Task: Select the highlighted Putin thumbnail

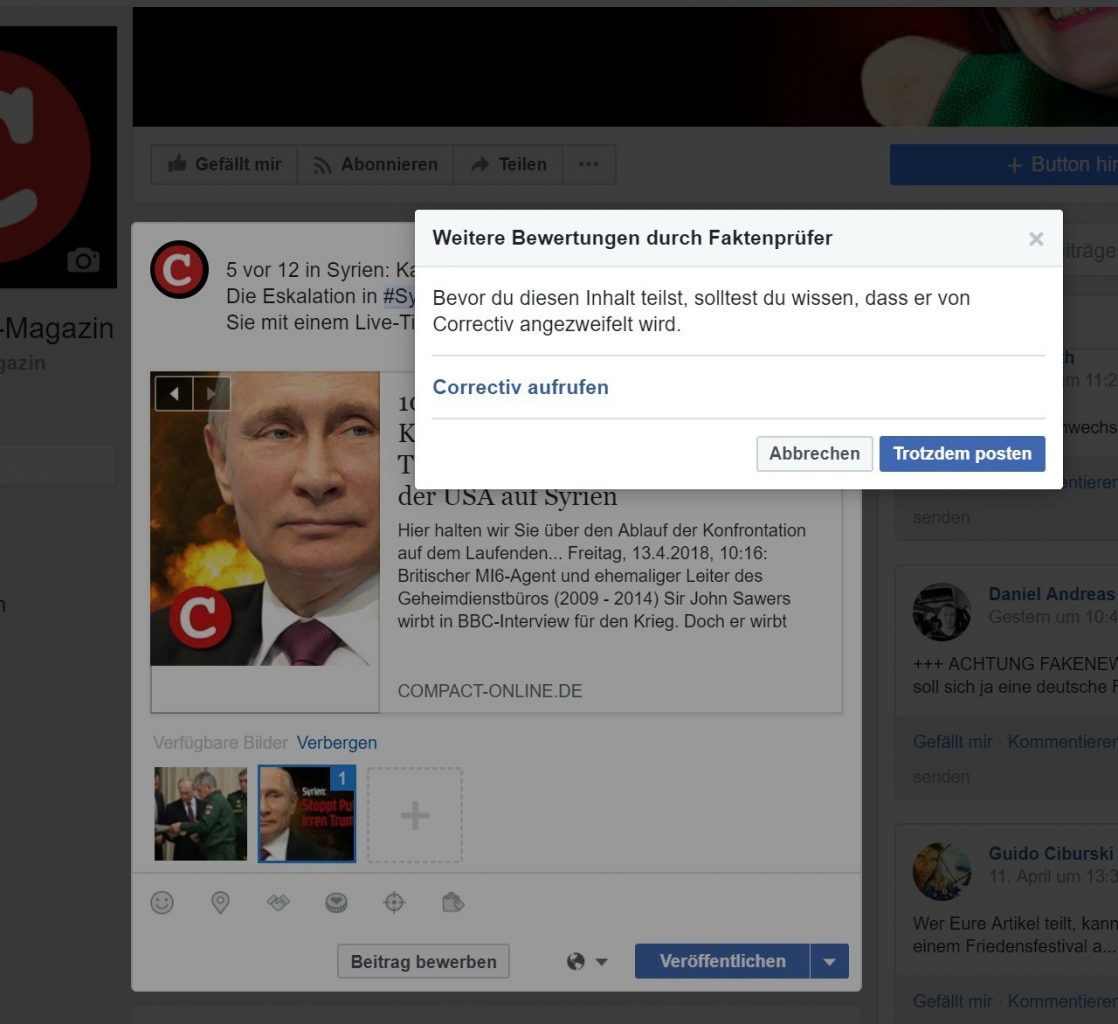Action: (307, 814)
